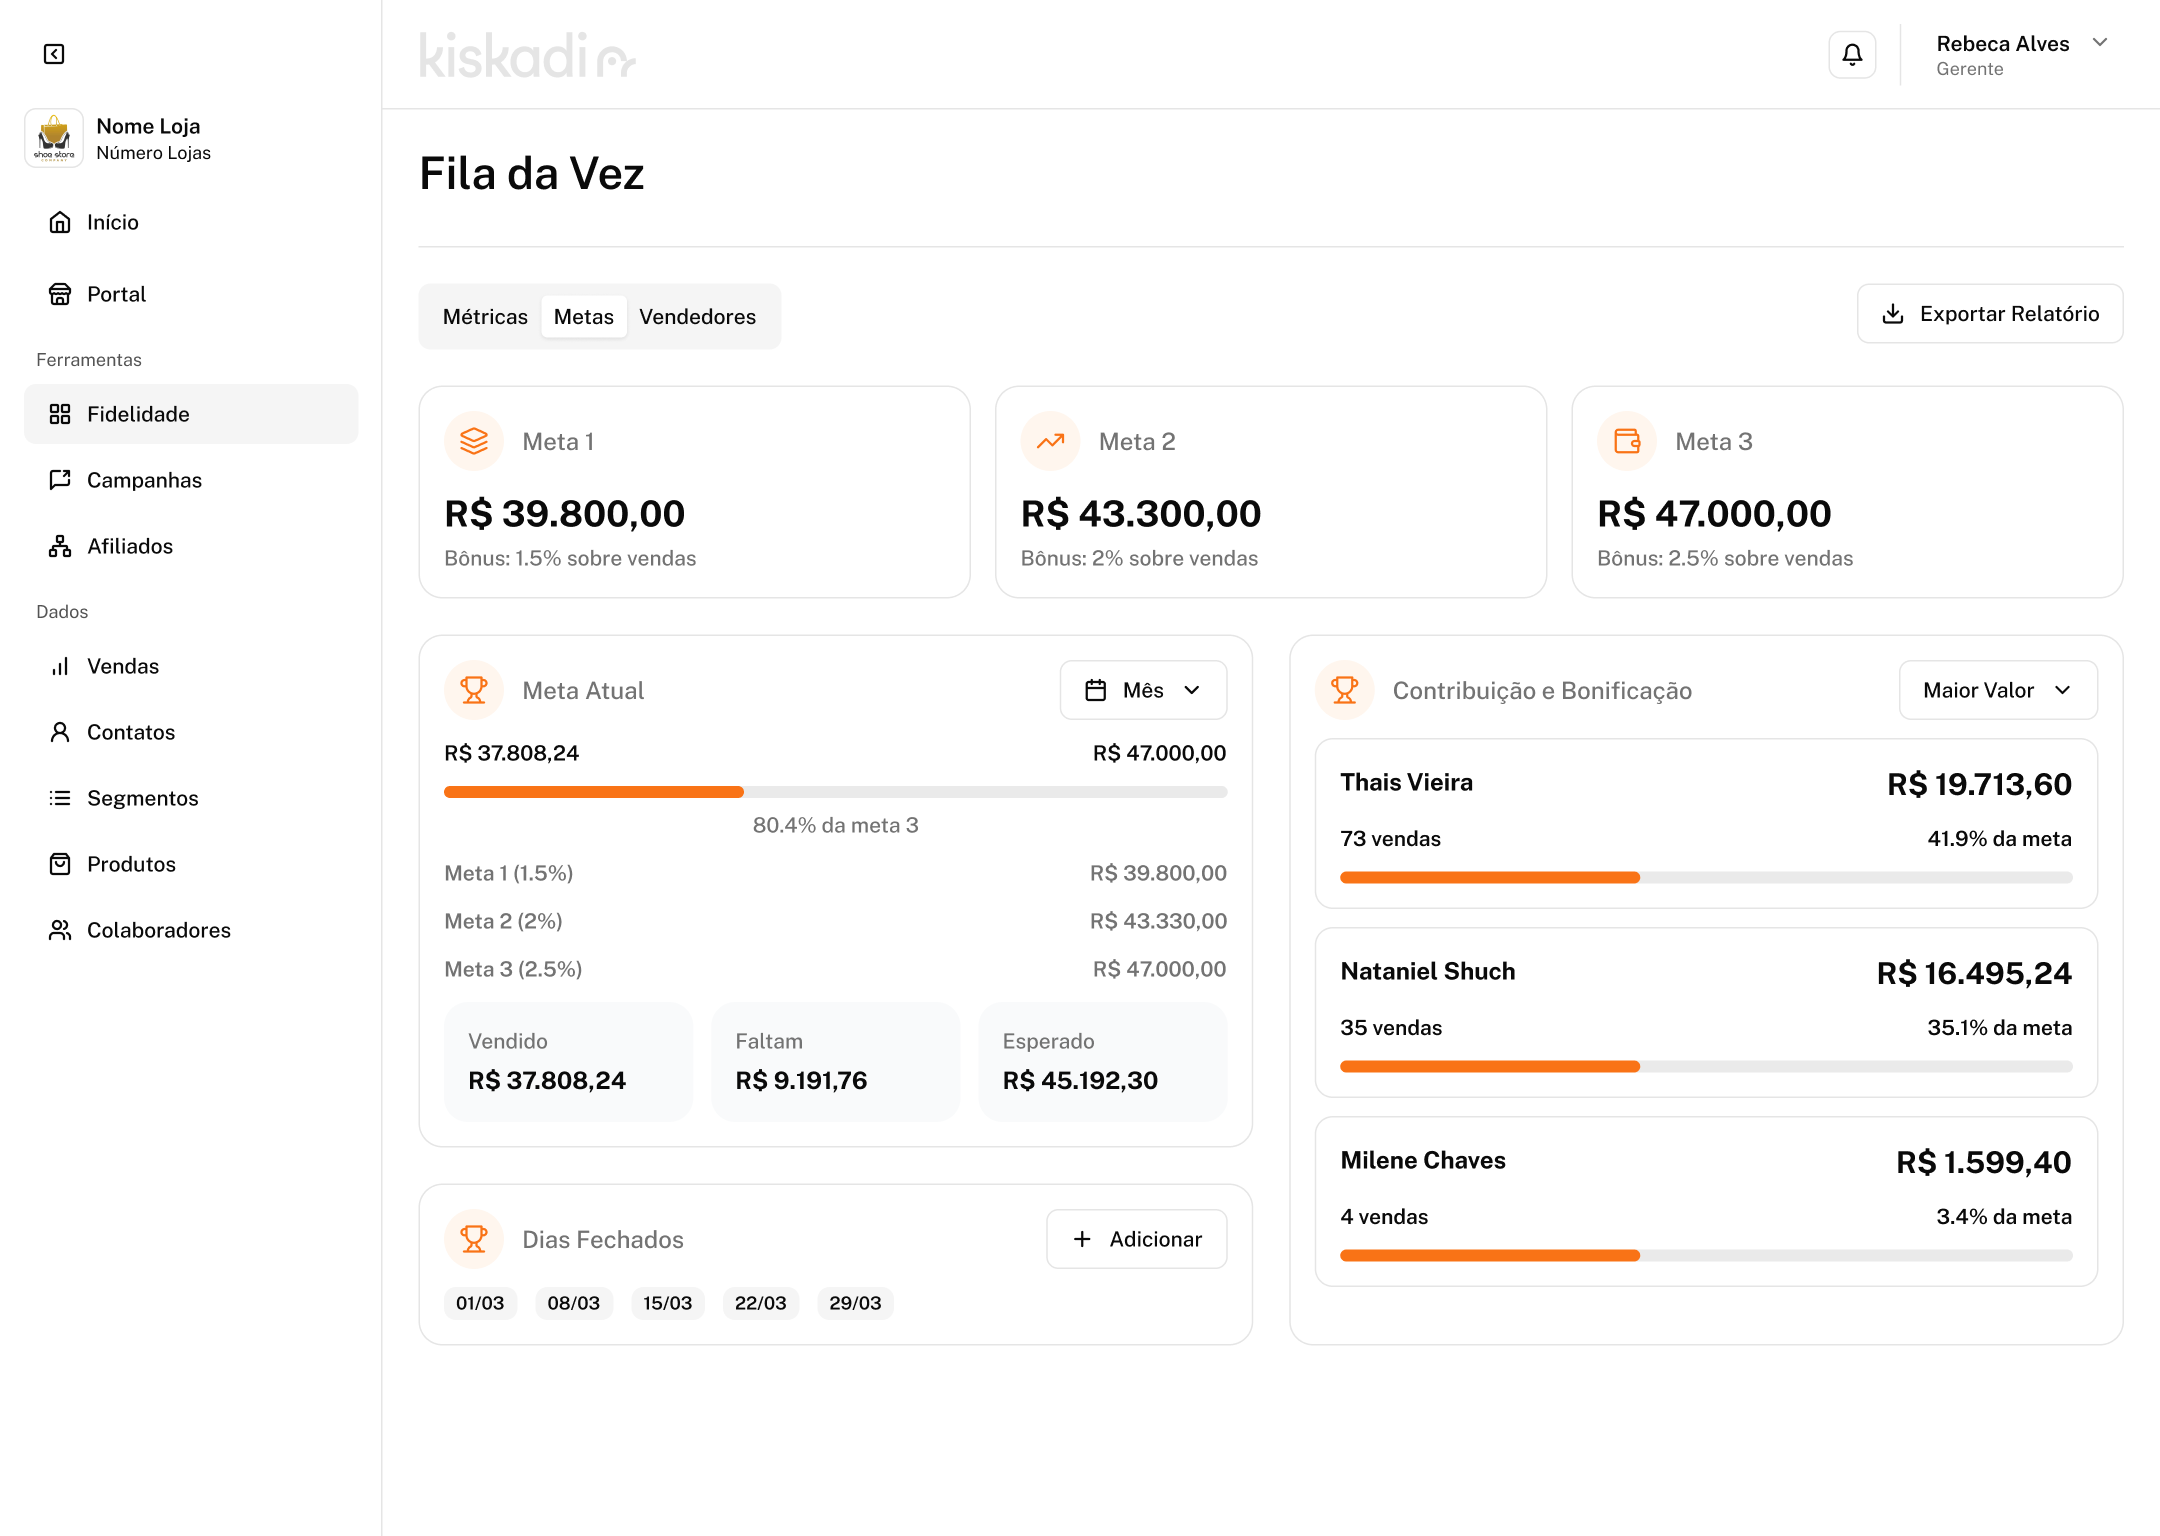Add a closed day with Adicionar
Image resolution: width=2160 pixels, height=1536 pixels.
tap(1137, 1239)
